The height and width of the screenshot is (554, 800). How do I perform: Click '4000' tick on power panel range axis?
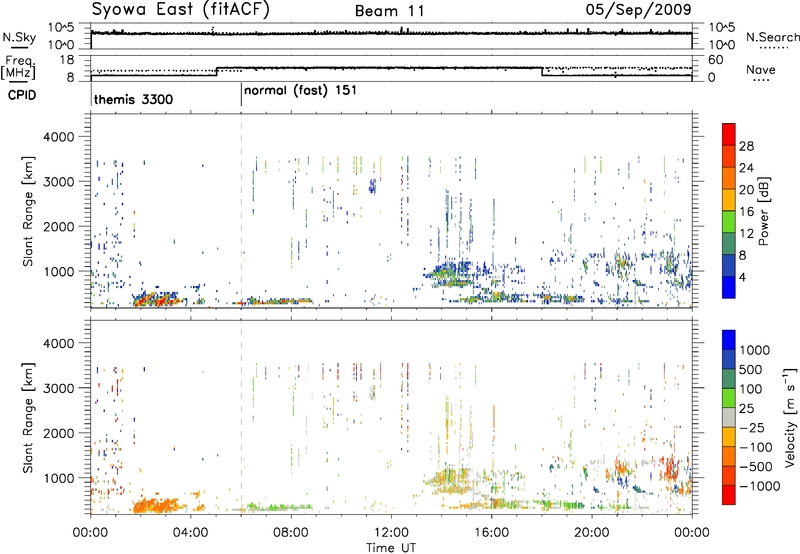coord(58,137)
